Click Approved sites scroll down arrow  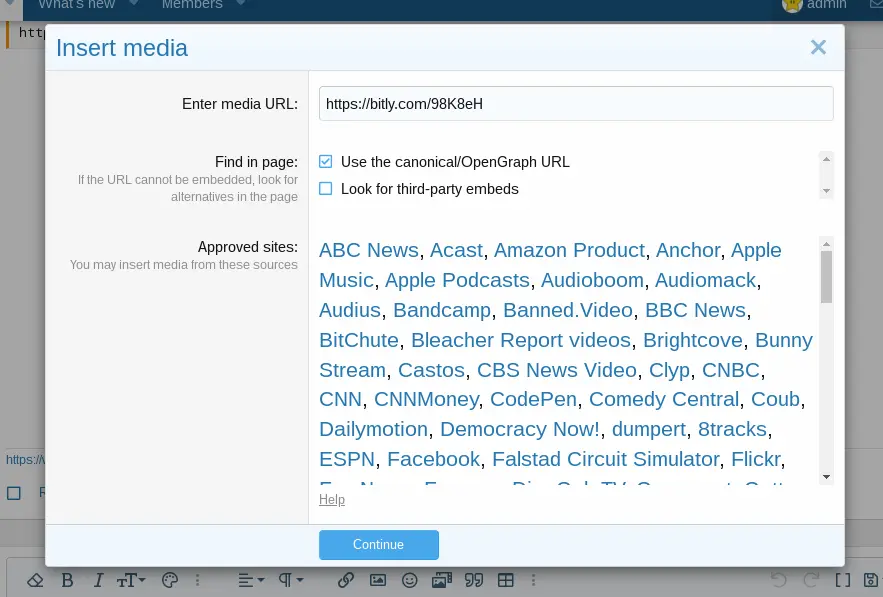(x=826, y=477)
